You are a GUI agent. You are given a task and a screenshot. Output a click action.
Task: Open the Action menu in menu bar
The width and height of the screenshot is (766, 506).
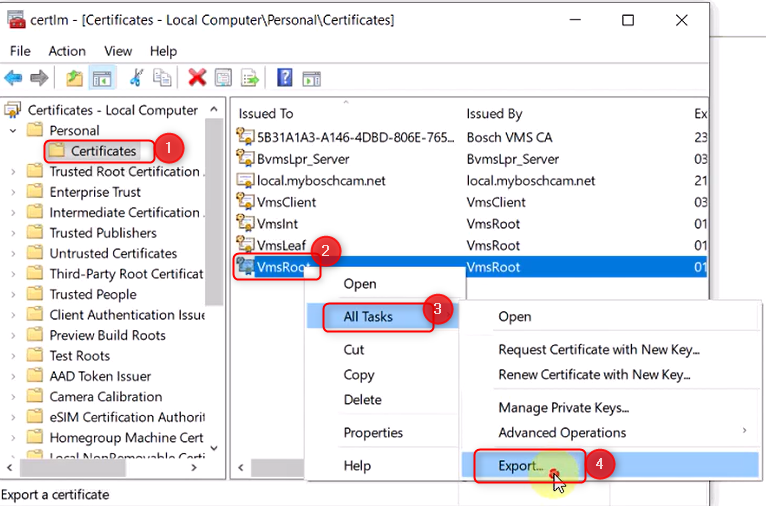point(67,51)
